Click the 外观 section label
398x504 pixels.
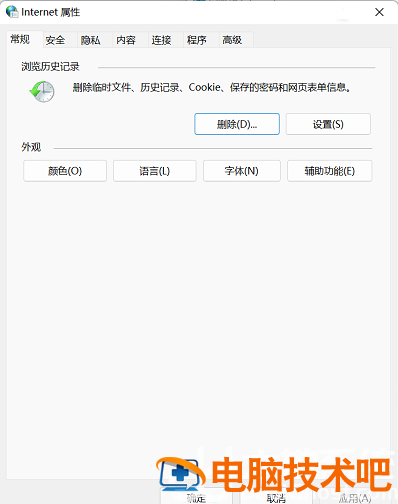pyautogui.click(x=31, y=147)
